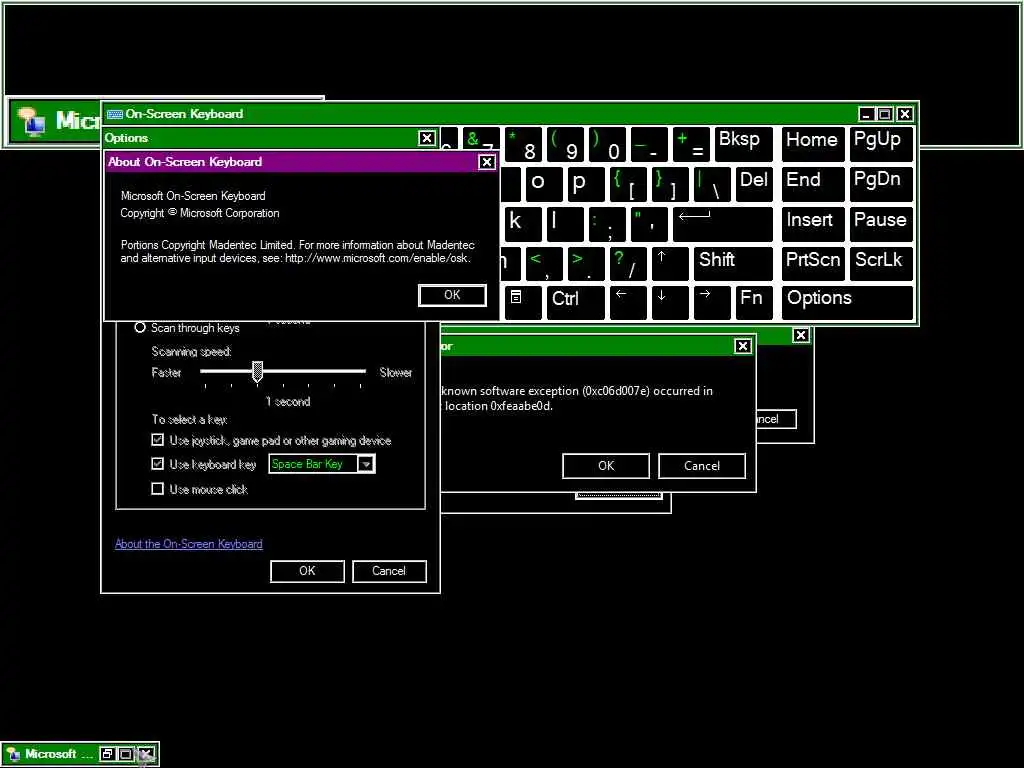Click the period greater-than key

tap(586, 264)
